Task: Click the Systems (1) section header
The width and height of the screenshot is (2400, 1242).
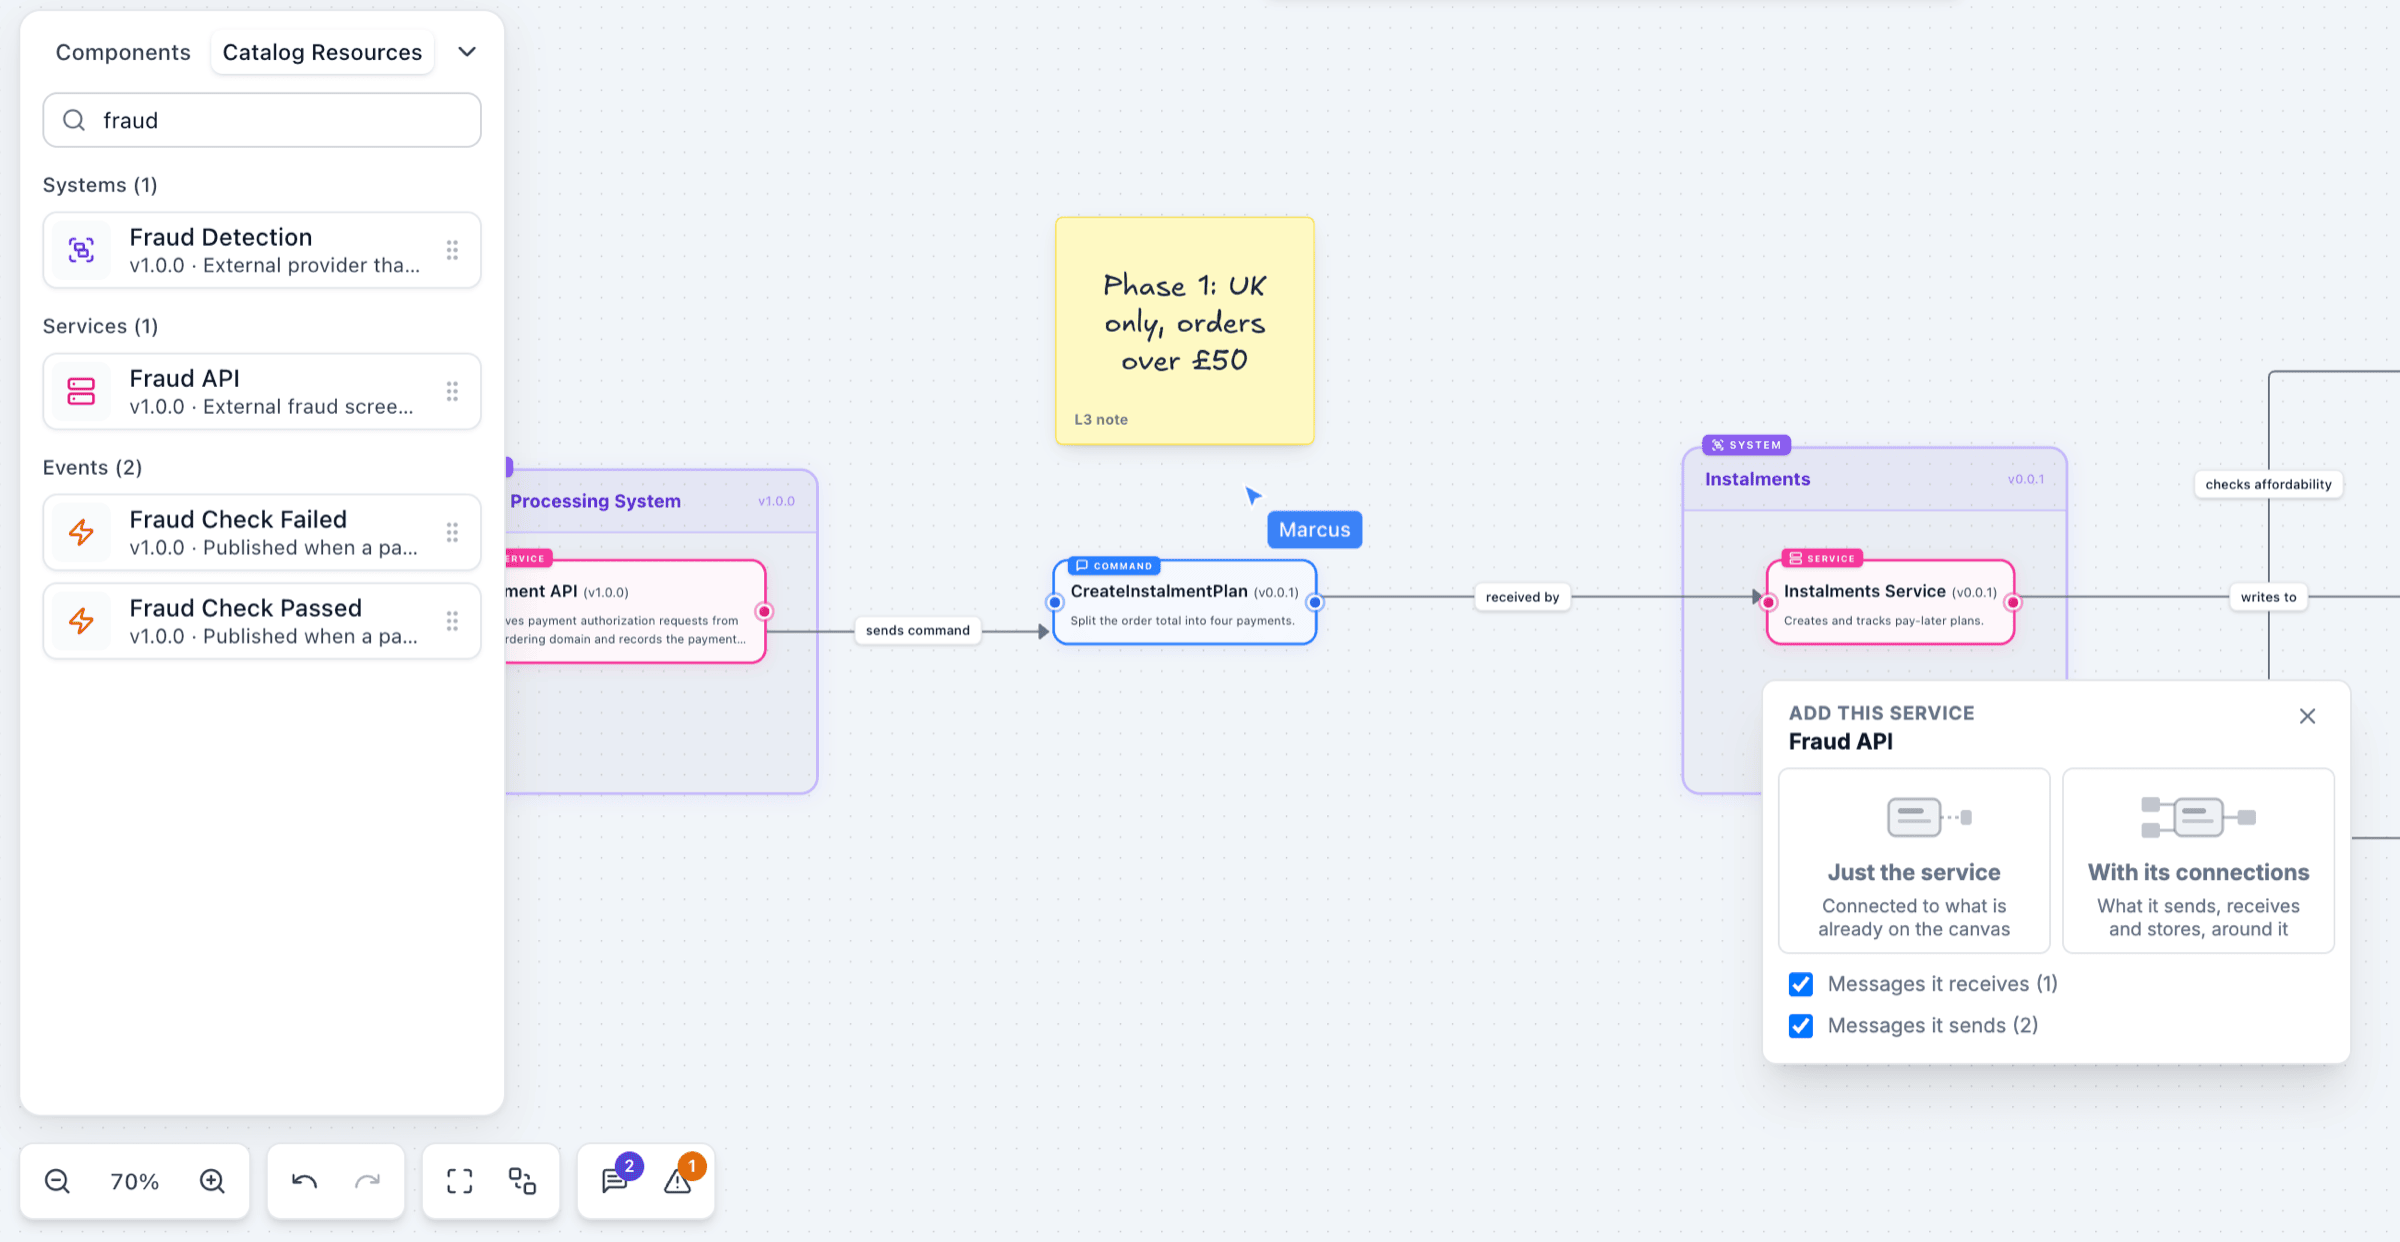Action: (100, 185)
